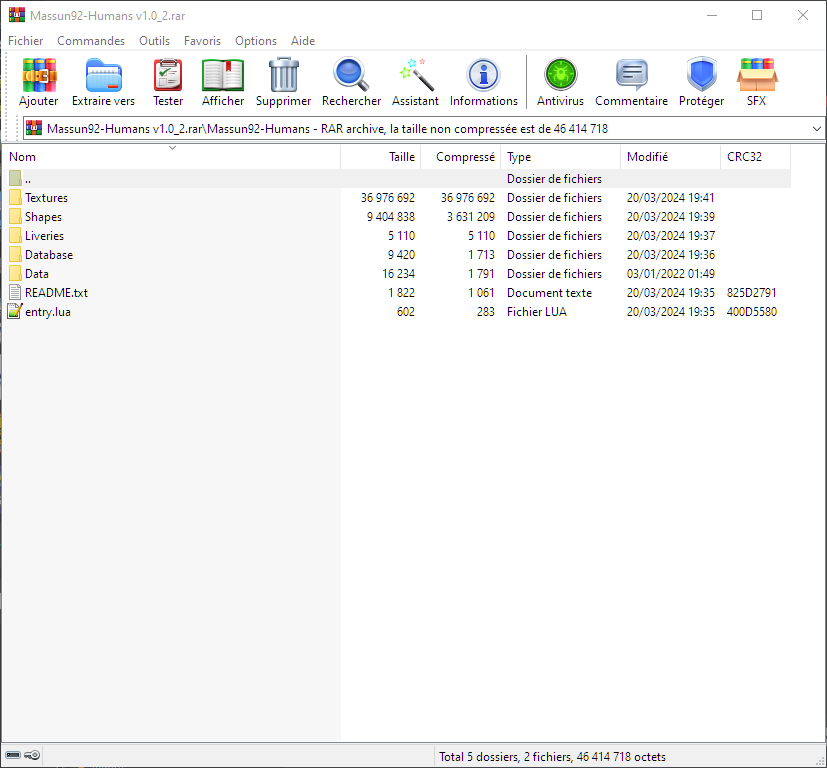This screenshot has width=827, height=768.
Task: Click compressed value '3 631 209'
Action: 470,217
